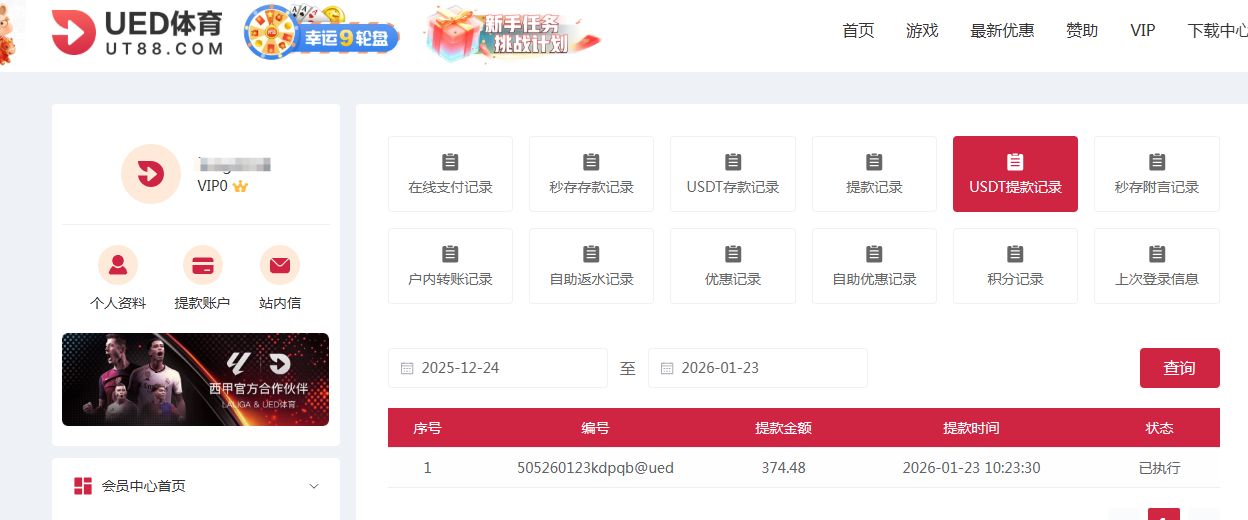Image resolution: width=1248 pixels, height=520 pixels.
Task: Switch to USDT存款记录 tab
Action: 733,174
